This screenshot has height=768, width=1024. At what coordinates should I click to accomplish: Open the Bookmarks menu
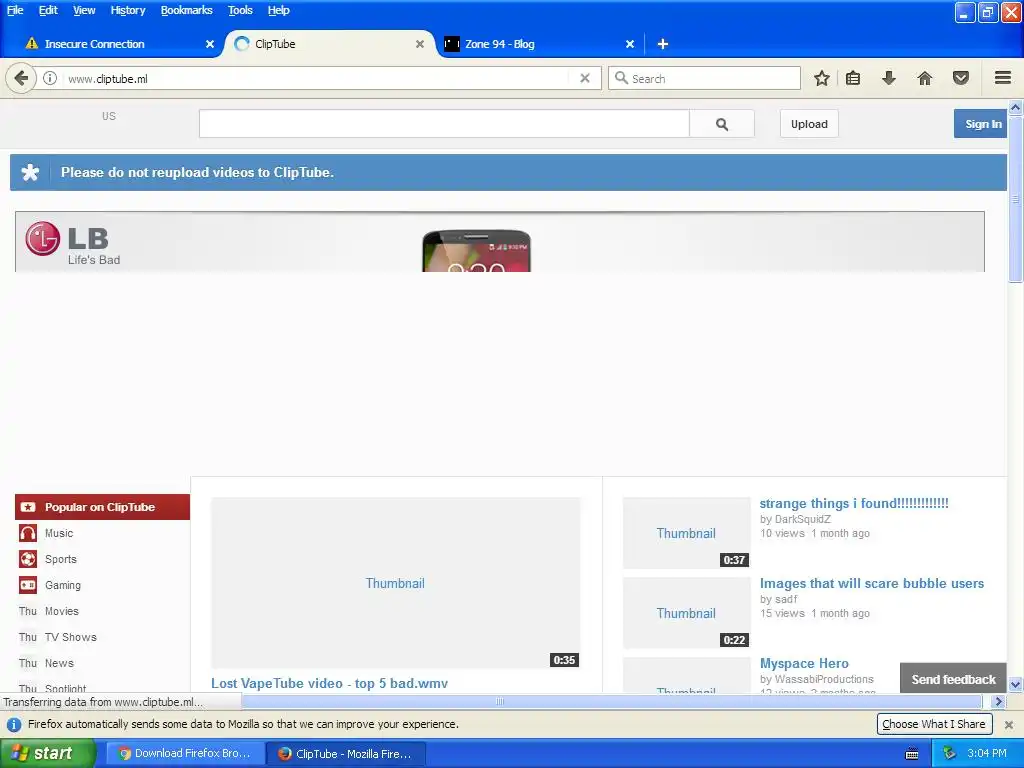click(x=186, y=10)
